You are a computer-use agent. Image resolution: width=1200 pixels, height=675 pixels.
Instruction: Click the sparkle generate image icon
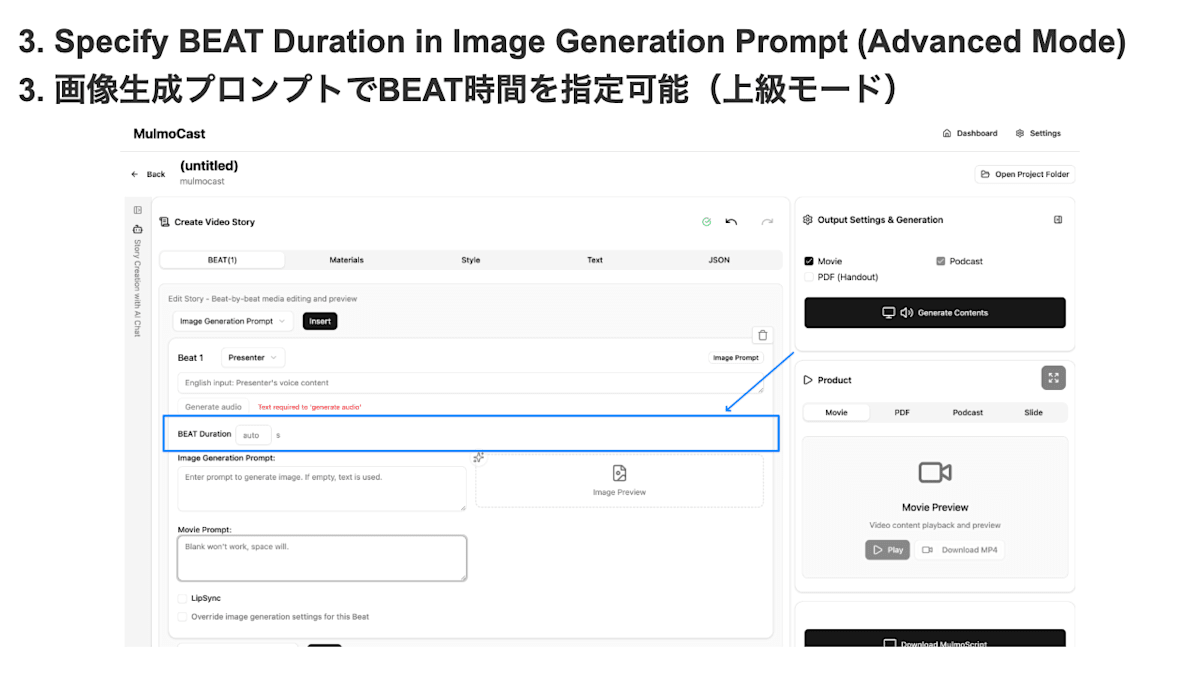tap(479, 457)
